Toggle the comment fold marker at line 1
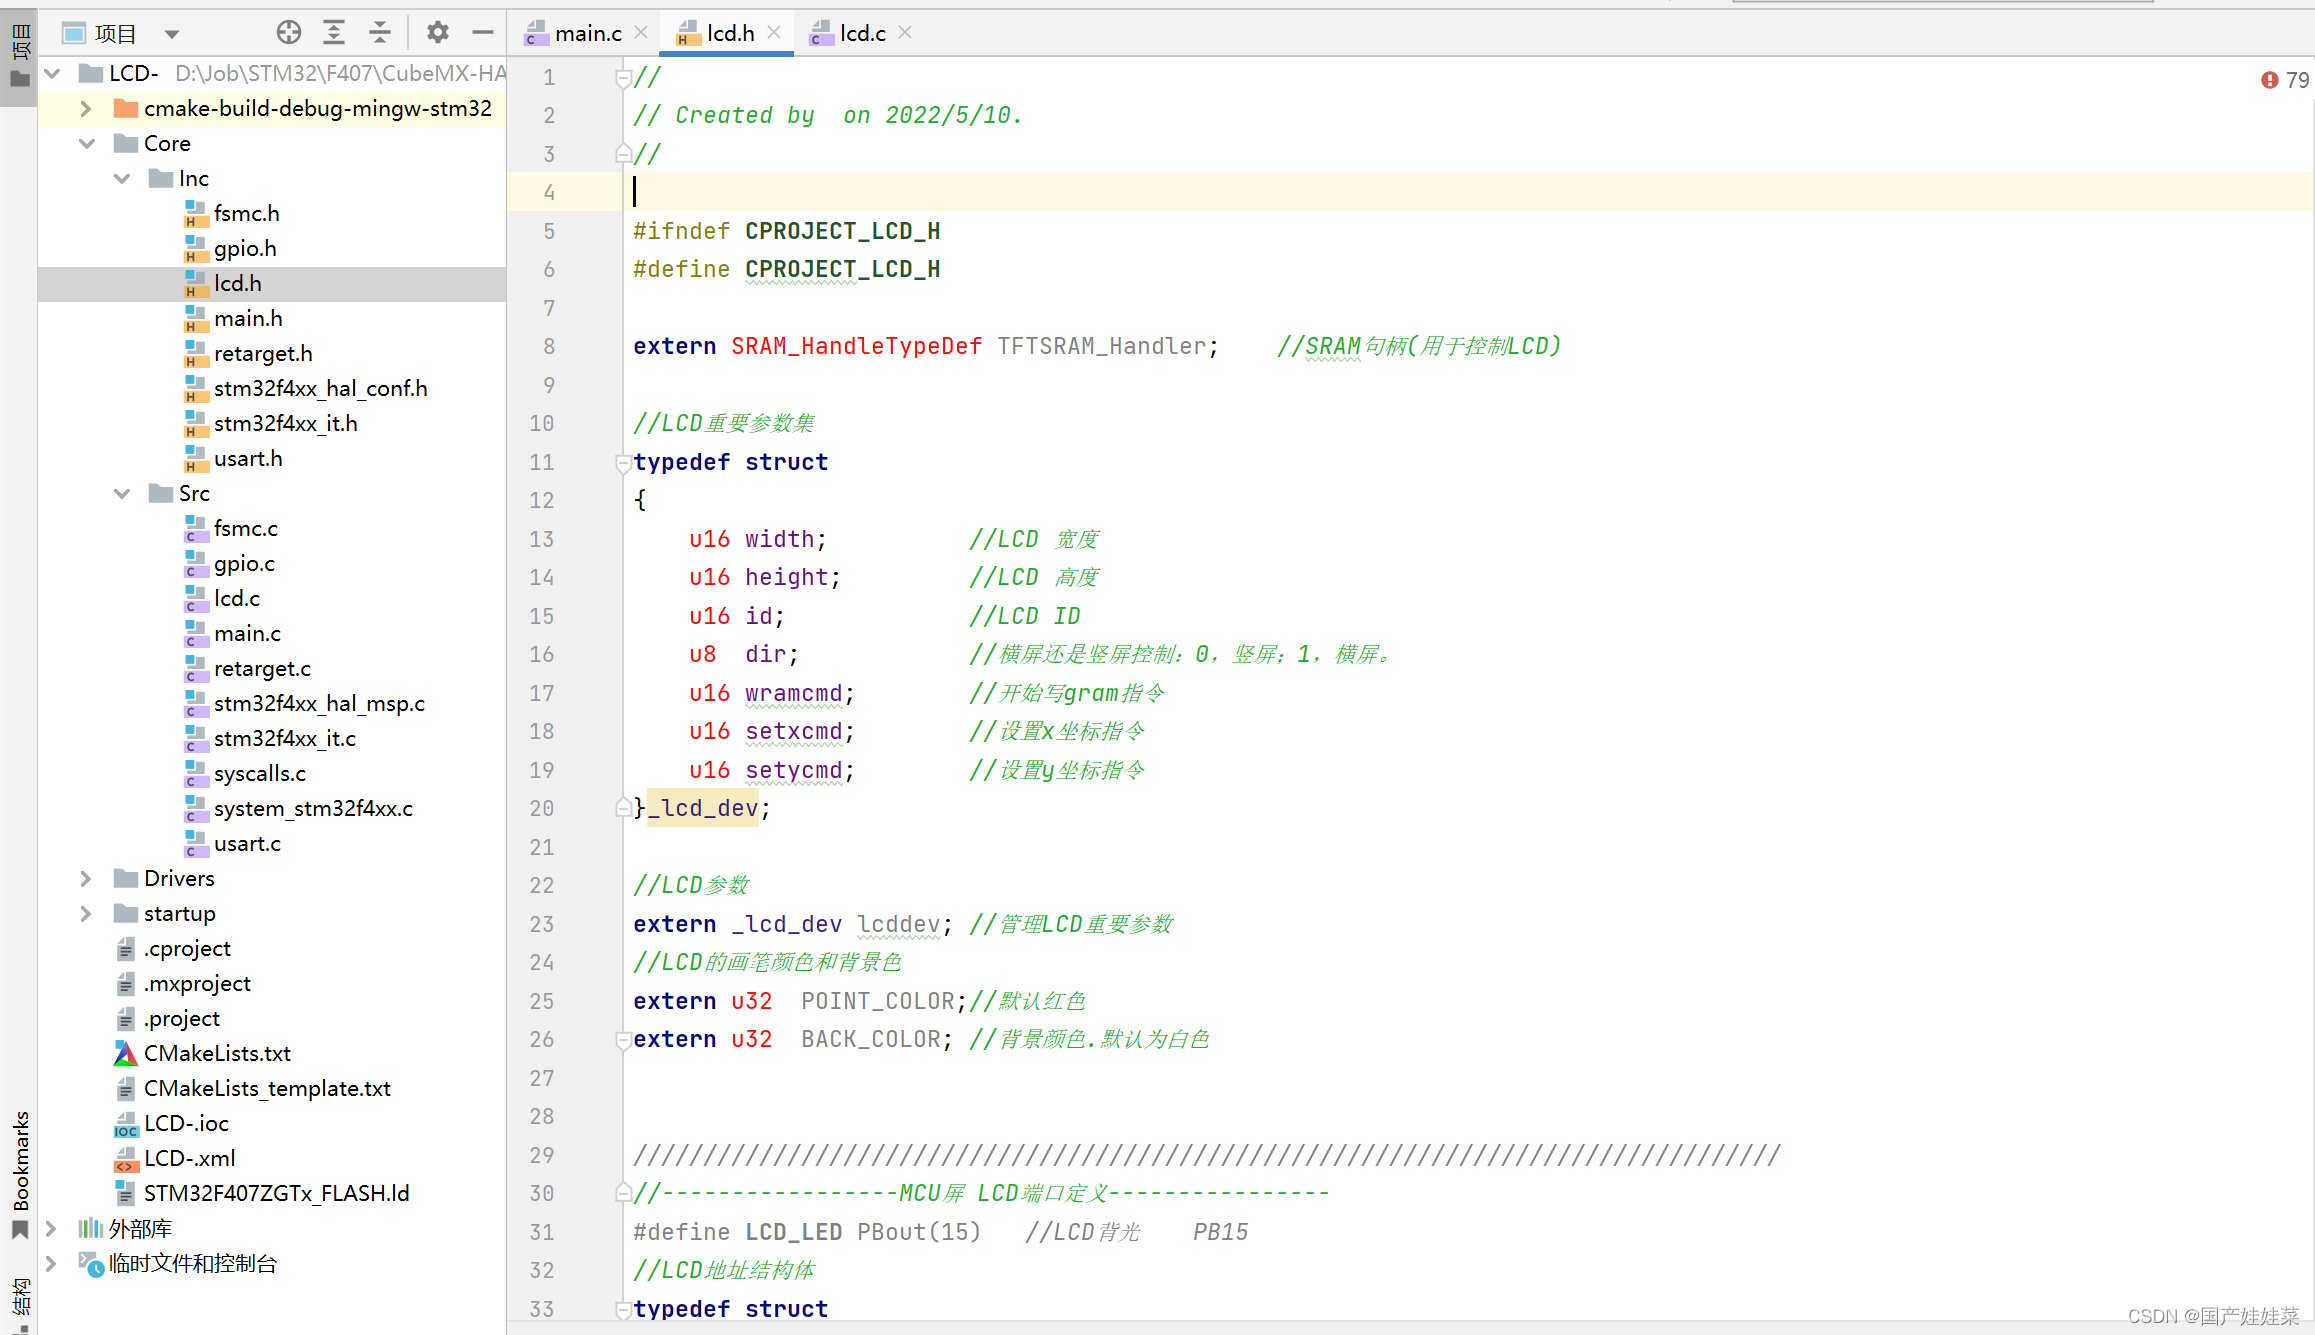 point(623,77)
